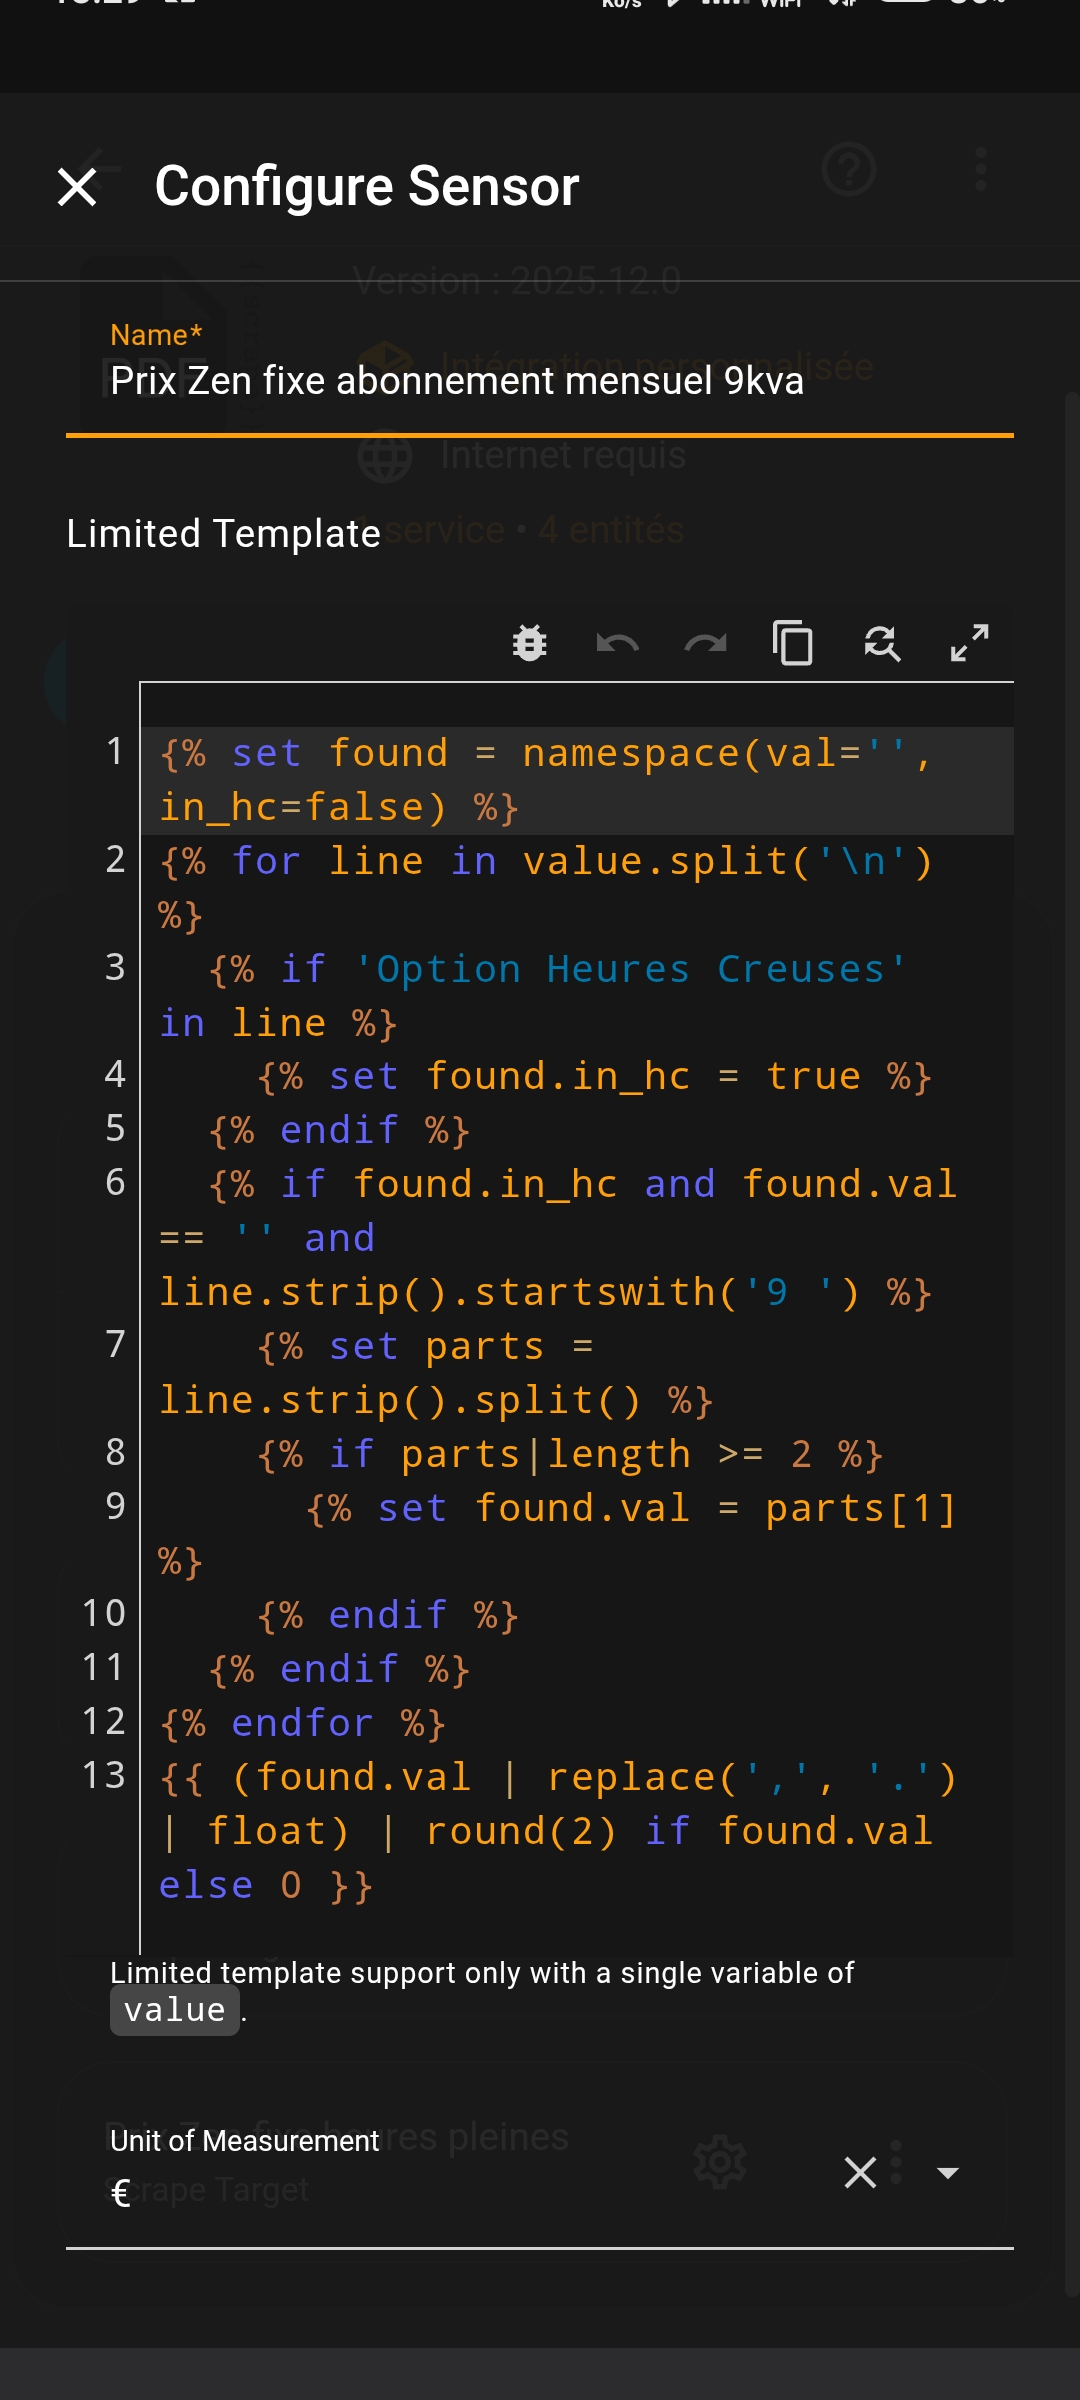Viewport: 1080px width, 2400px height.
Task: Click the bug icon in editor toolbar
Action: coord(529,643)
